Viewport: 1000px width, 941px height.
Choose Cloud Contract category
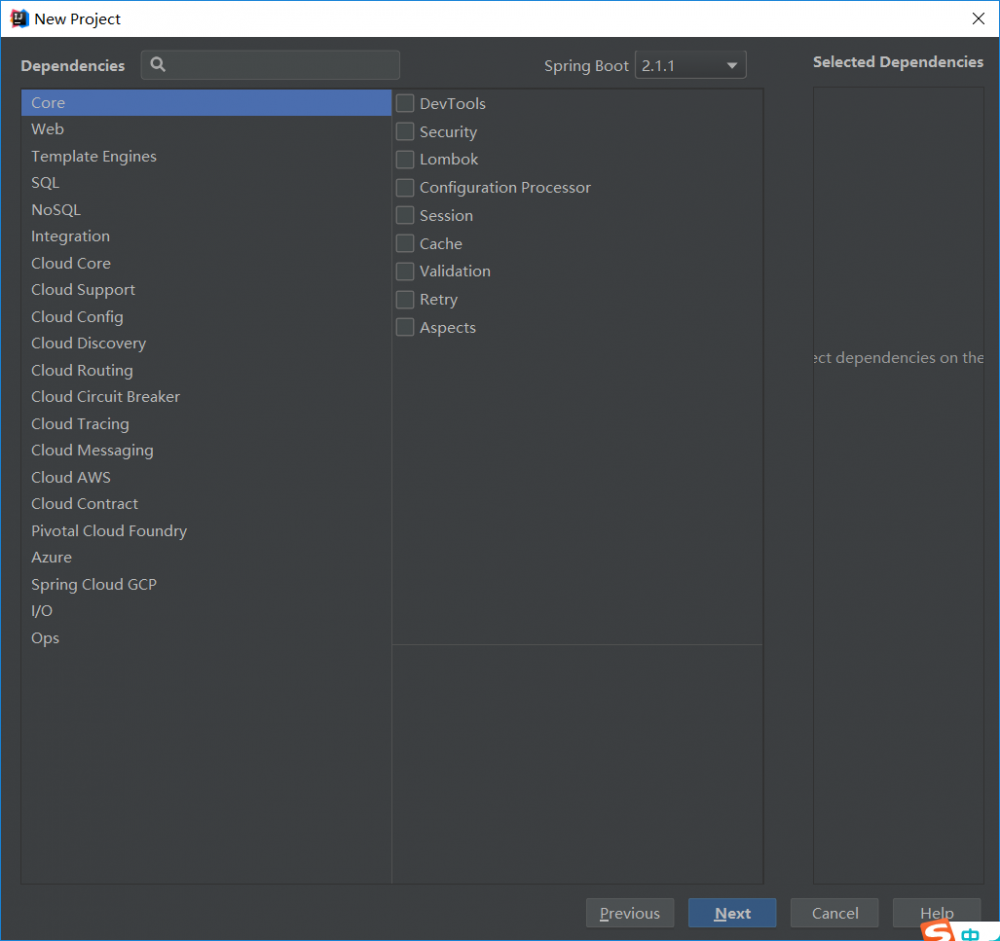[x=206, y=504]
